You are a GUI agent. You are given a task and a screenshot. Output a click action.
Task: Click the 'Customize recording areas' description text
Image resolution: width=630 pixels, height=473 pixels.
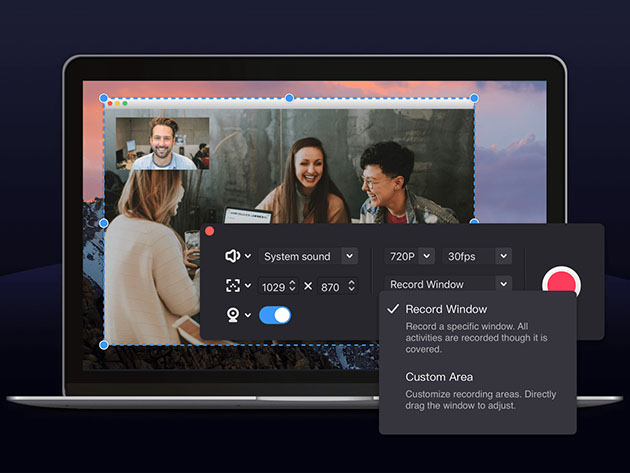481,399
